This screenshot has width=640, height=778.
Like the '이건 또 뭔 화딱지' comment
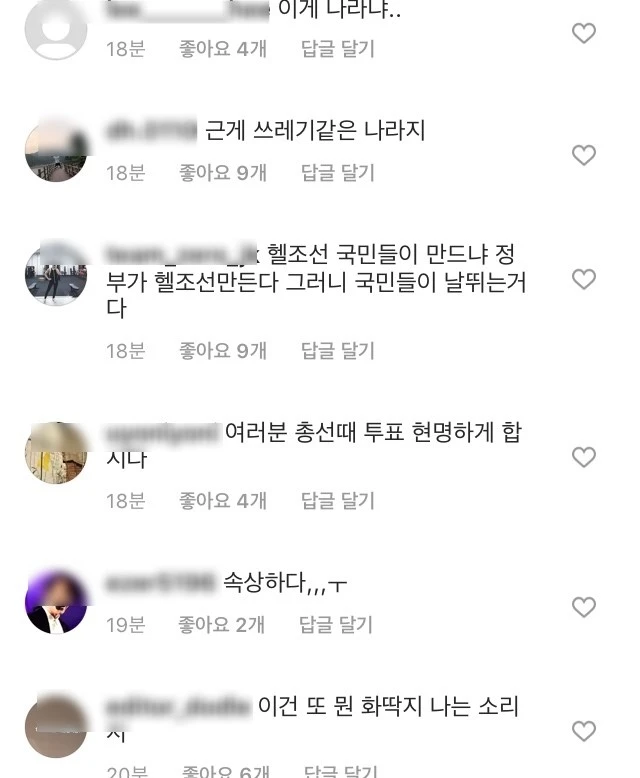583,731
